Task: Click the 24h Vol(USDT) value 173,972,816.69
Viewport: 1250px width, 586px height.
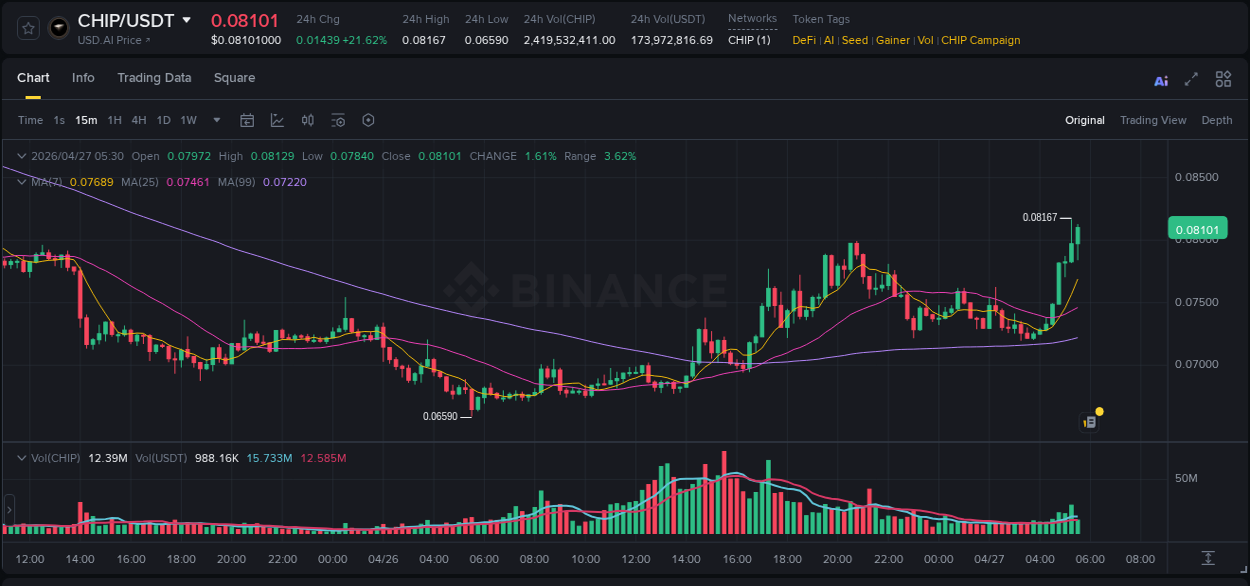Action: 672,40
